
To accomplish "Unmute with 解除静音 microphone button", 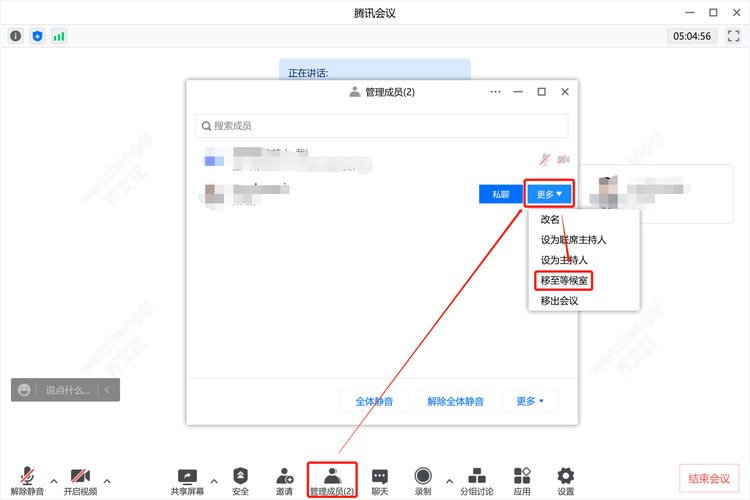I will 27,480.
